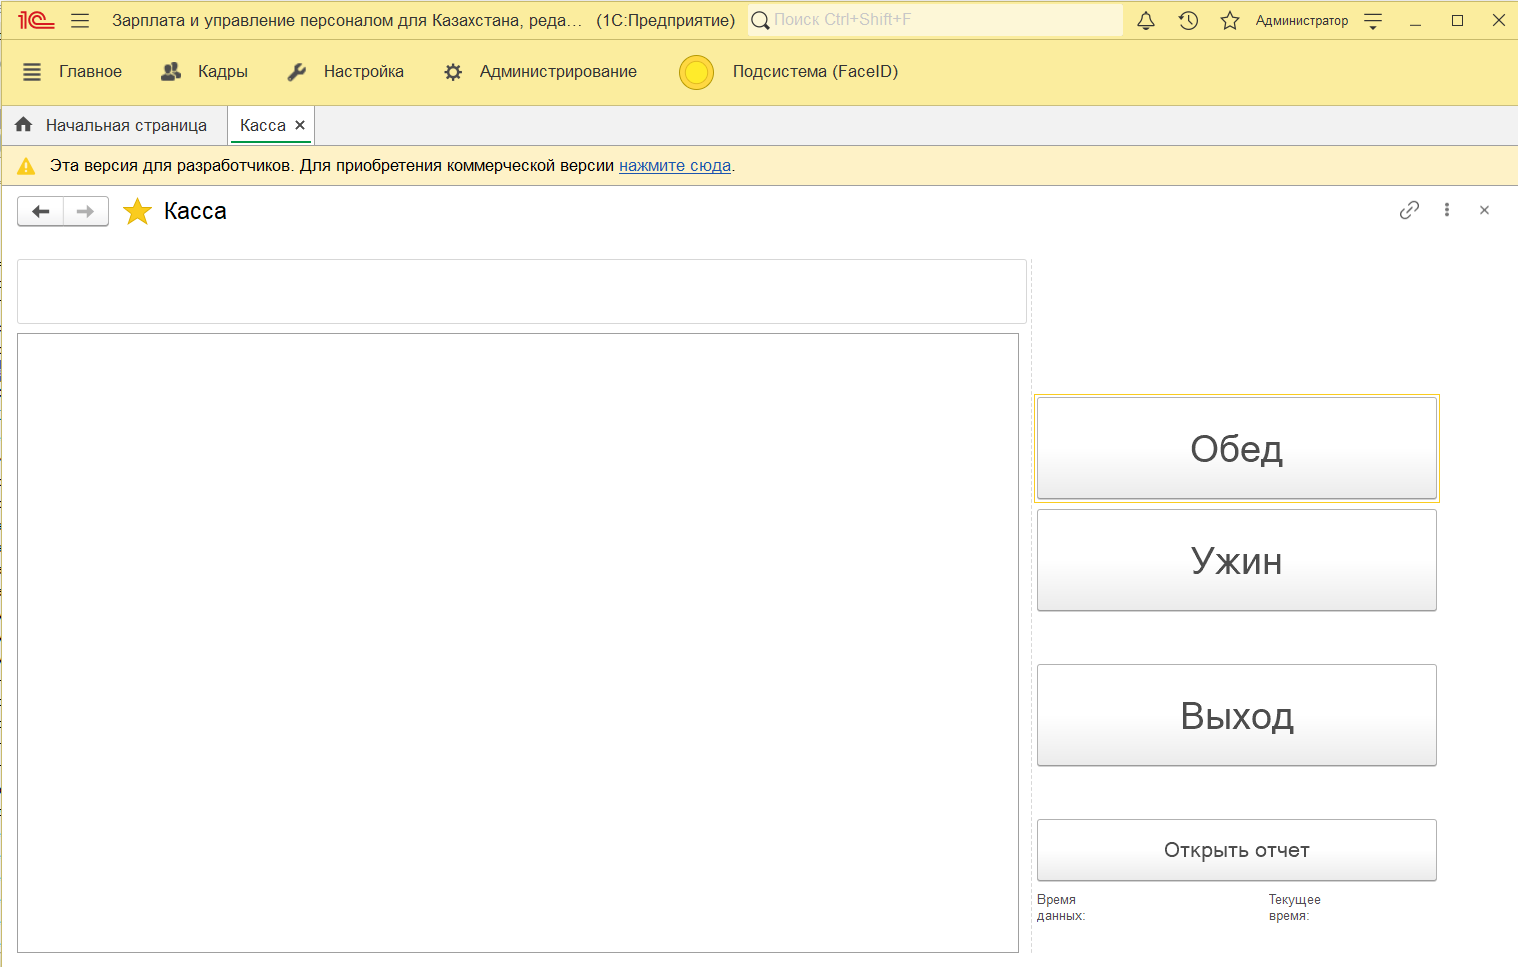Open the Администрирование section
This screenshot has width=1518, height=967.
[x=541, y=72]
